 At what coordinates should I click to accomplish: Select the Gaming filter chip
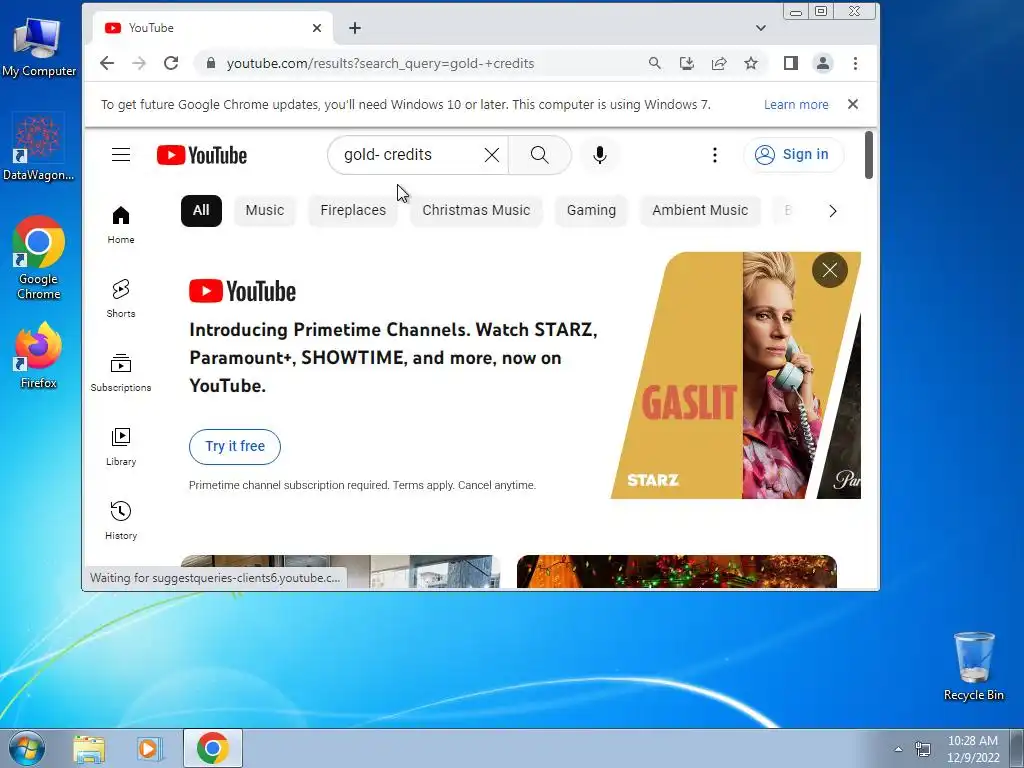(591, 210)
